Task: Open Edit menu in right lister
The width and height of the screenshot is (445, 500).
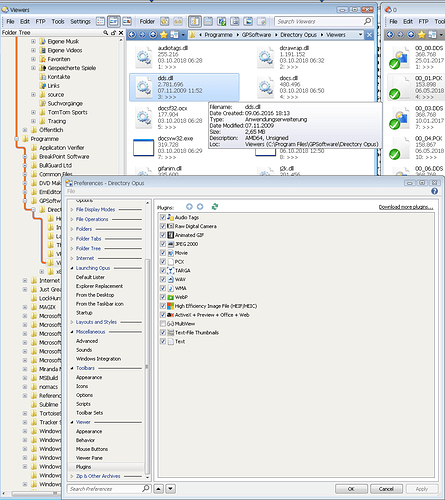Action: tap(408, 21)
